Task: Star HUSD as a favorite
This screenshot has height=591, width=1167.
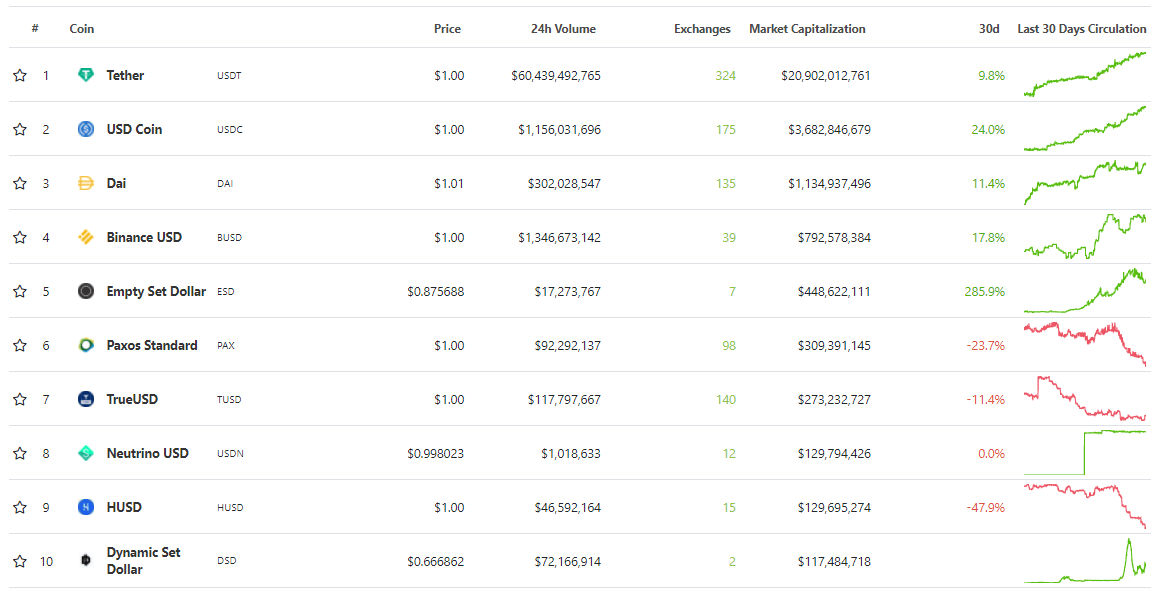Action: point(20,507)
